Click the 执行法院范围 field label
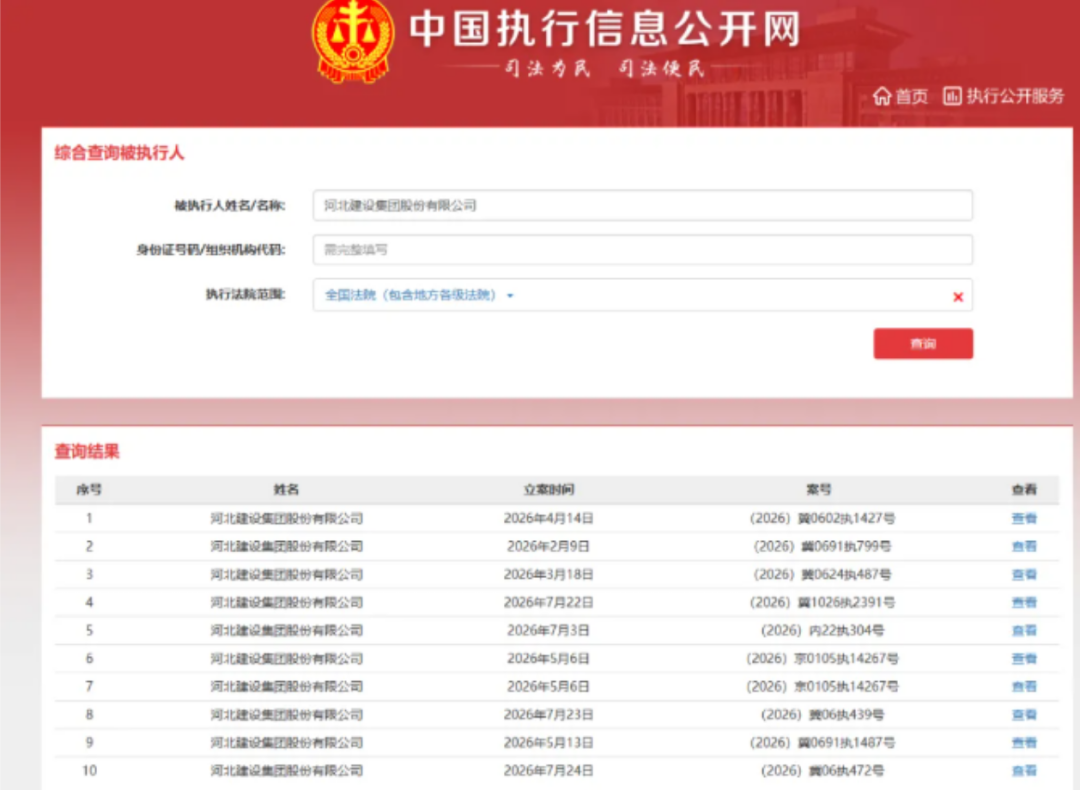Viewport: 1080px width, 790px height. [x=245, y=294]
